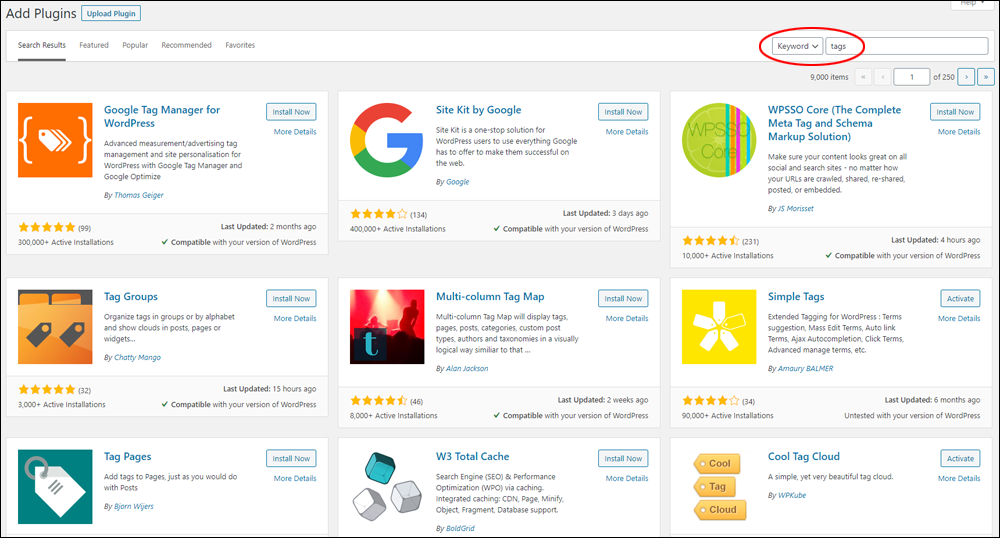
Task: Visit author WPKube's link
Action: coord(791,496)
